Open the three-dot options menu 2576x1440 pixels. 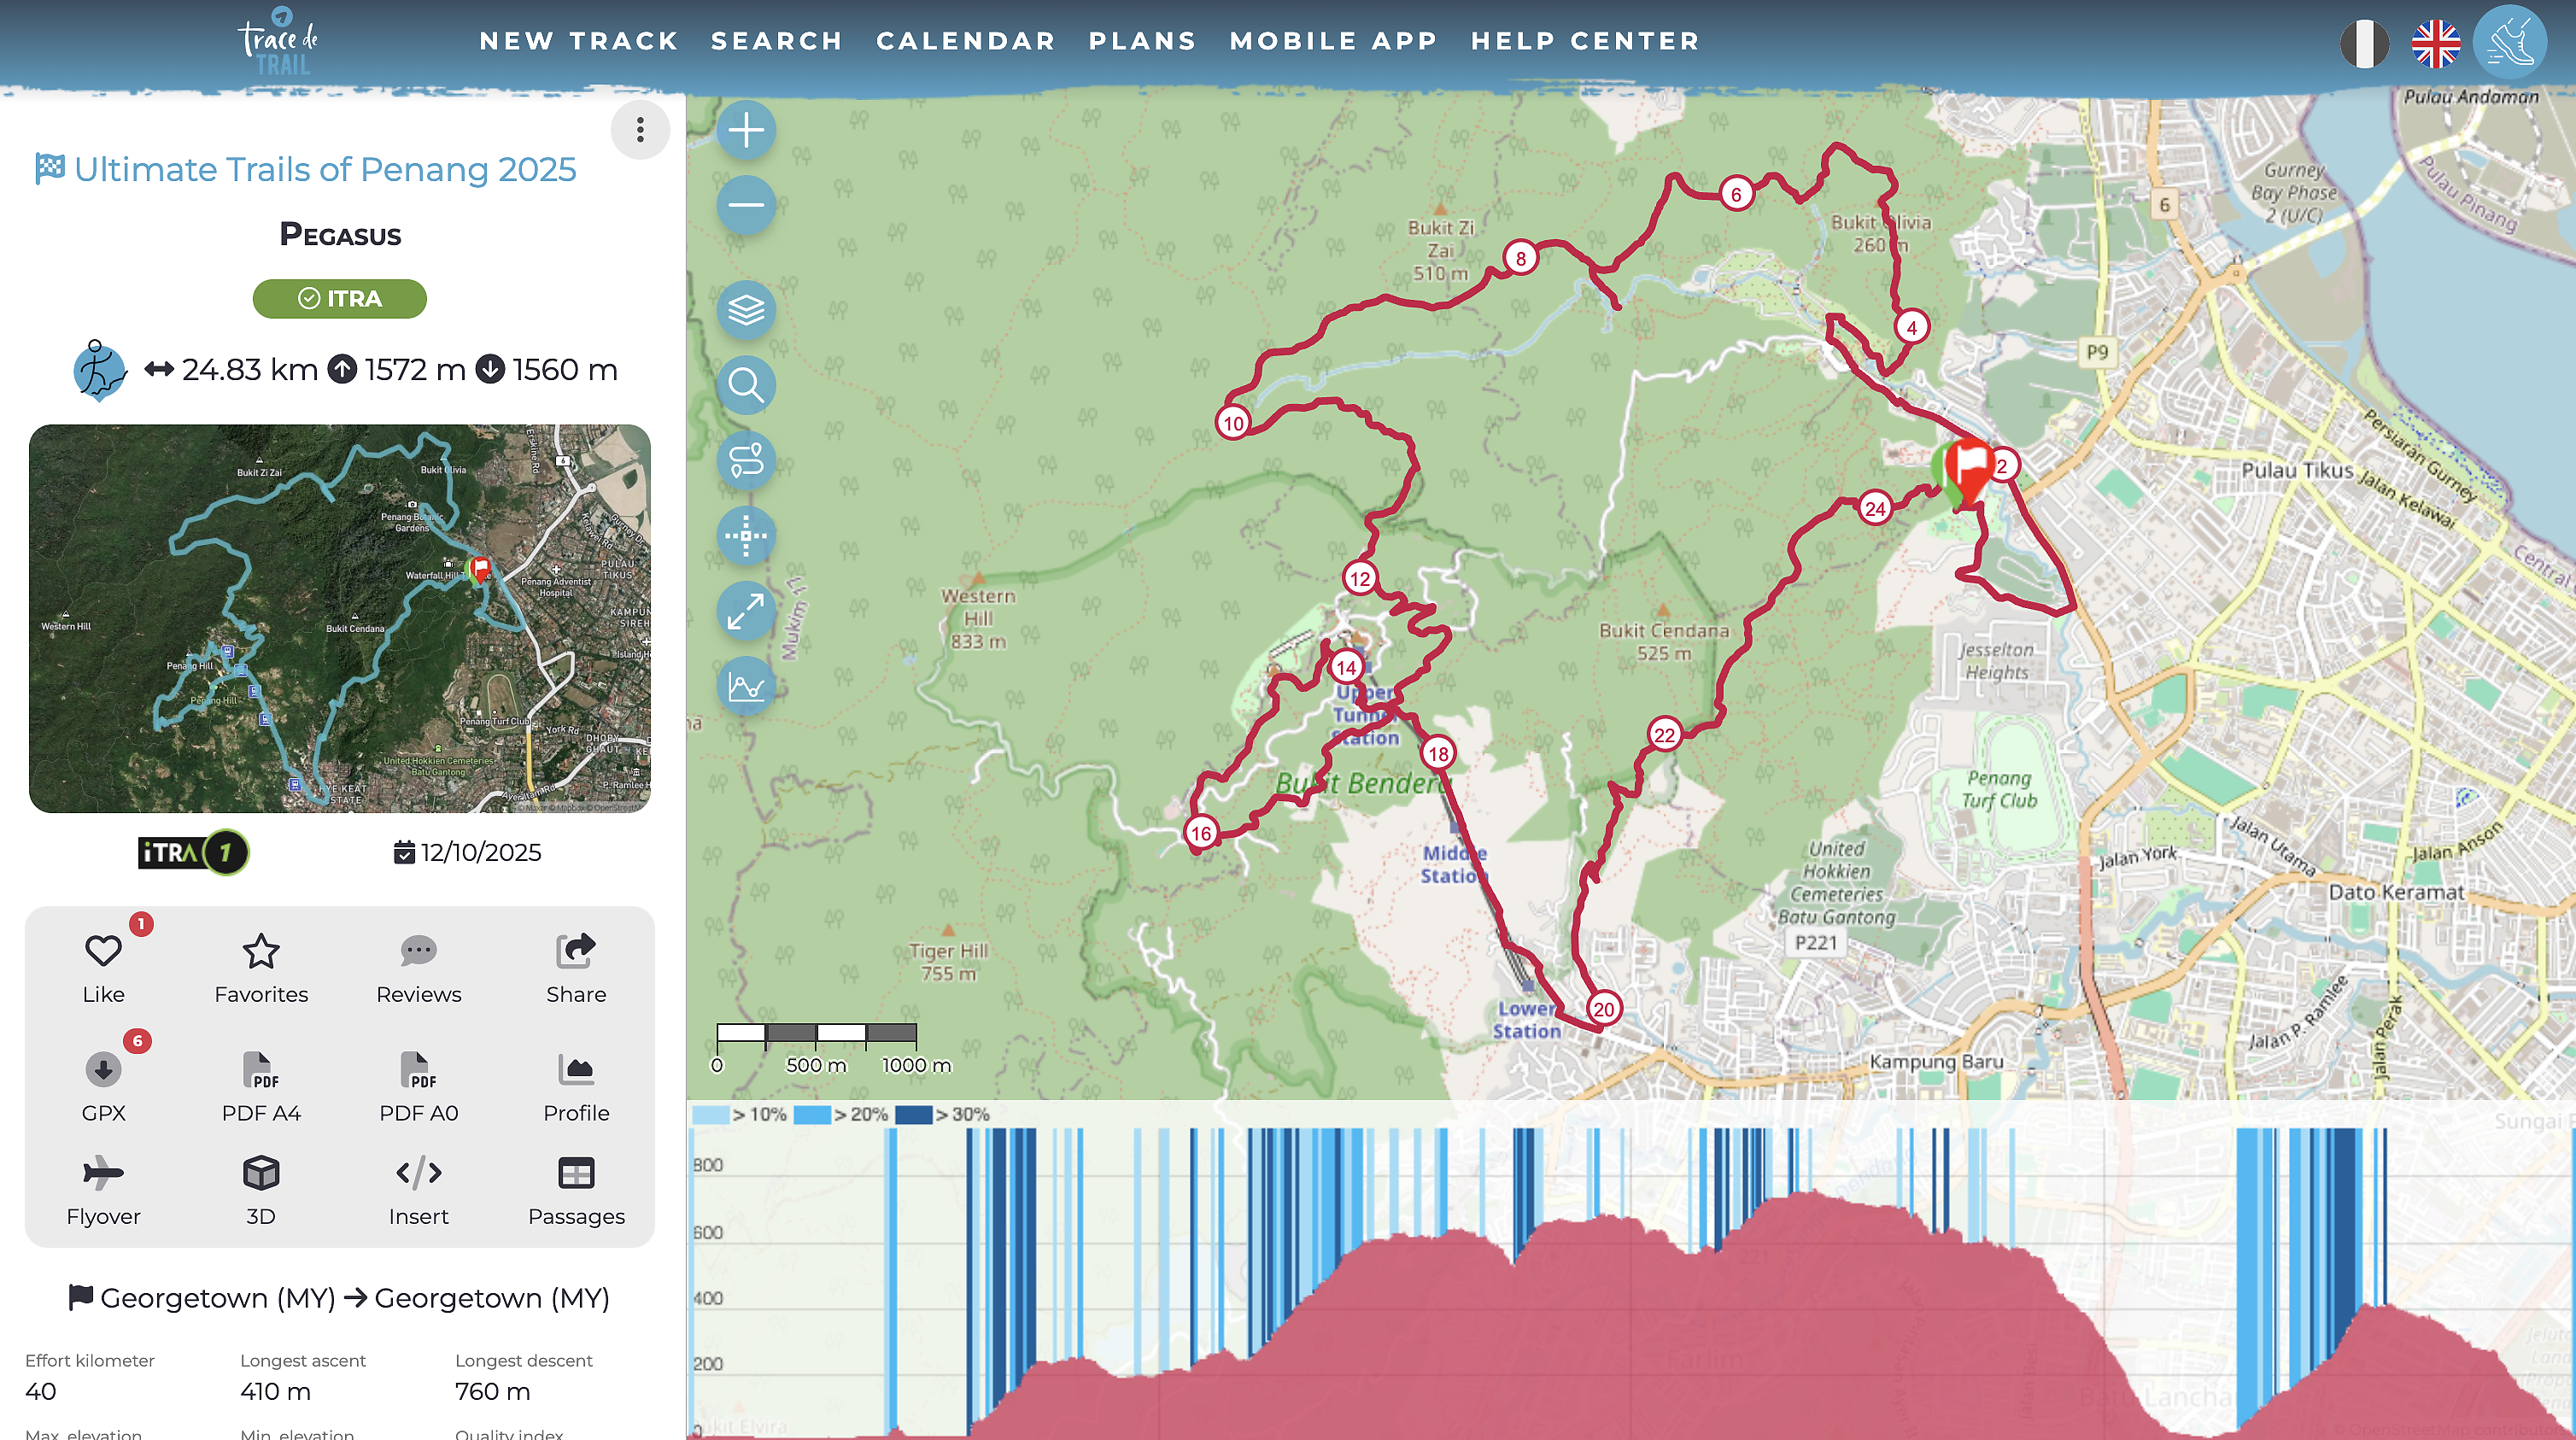click(639, 130)
